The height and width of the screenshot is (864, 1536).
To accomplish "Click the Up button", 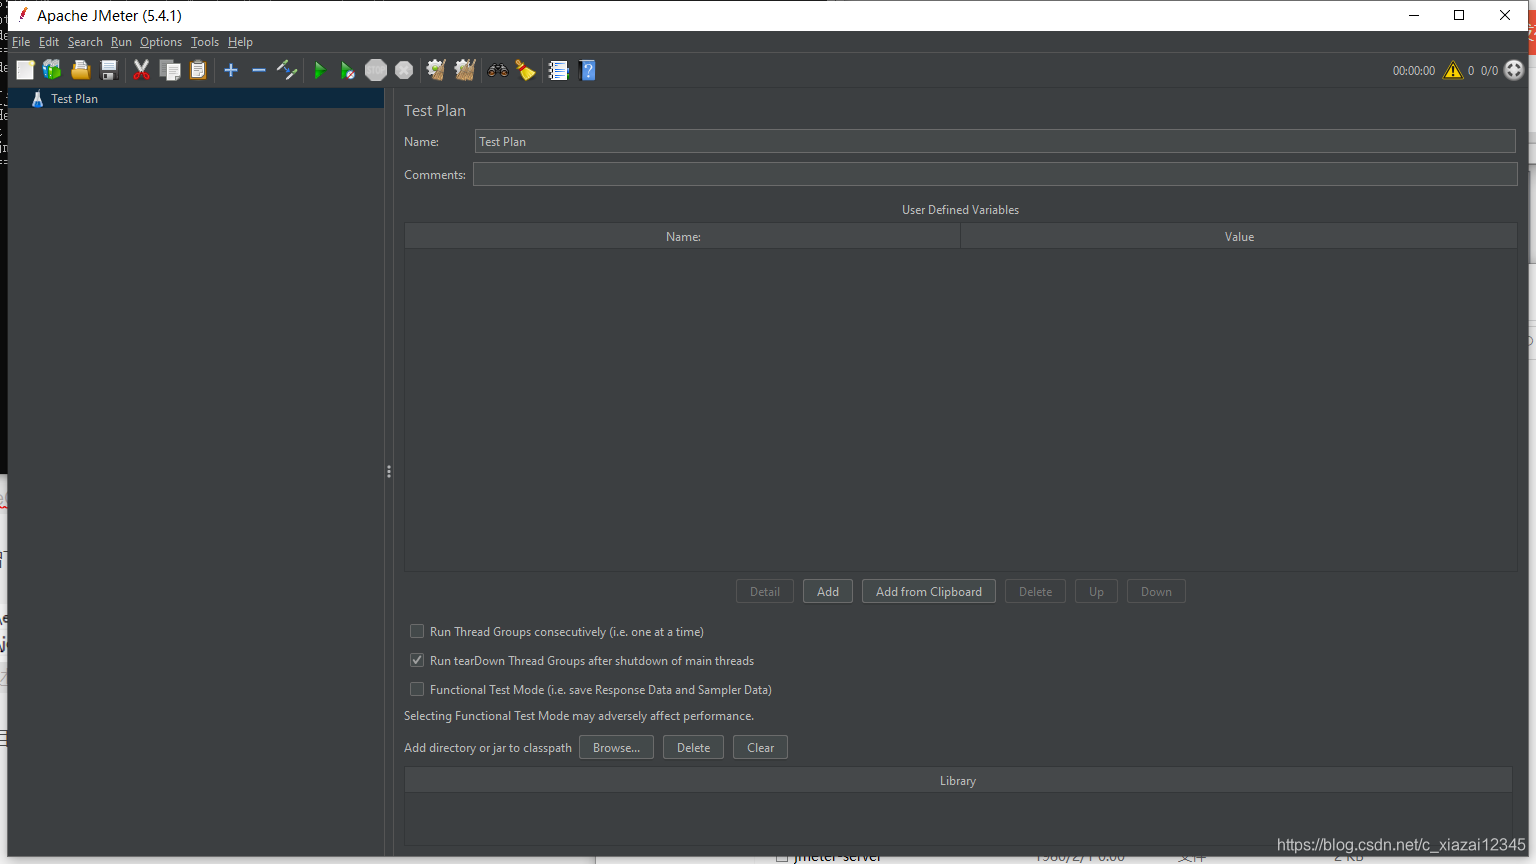I will pyautogui.click(x=1096, y=591).
